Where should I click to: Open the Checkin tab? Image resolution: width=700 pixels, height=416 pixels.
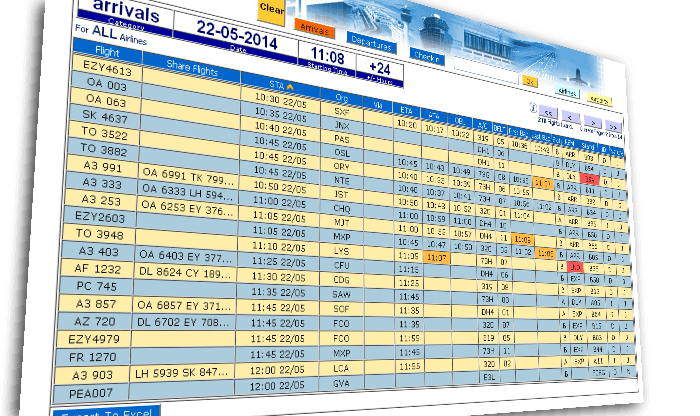tap(426, 56)
